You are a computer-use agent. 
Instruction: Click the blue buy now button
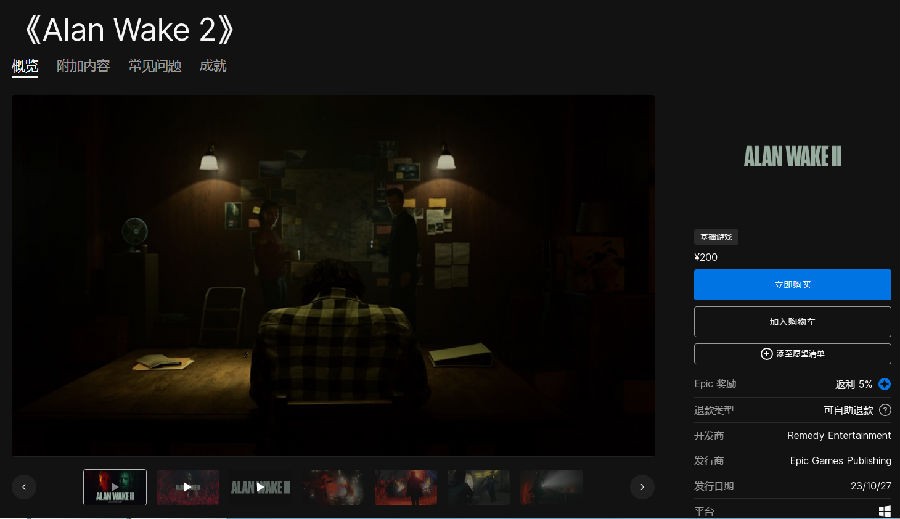pyautogui.click(x=792, y=284)
